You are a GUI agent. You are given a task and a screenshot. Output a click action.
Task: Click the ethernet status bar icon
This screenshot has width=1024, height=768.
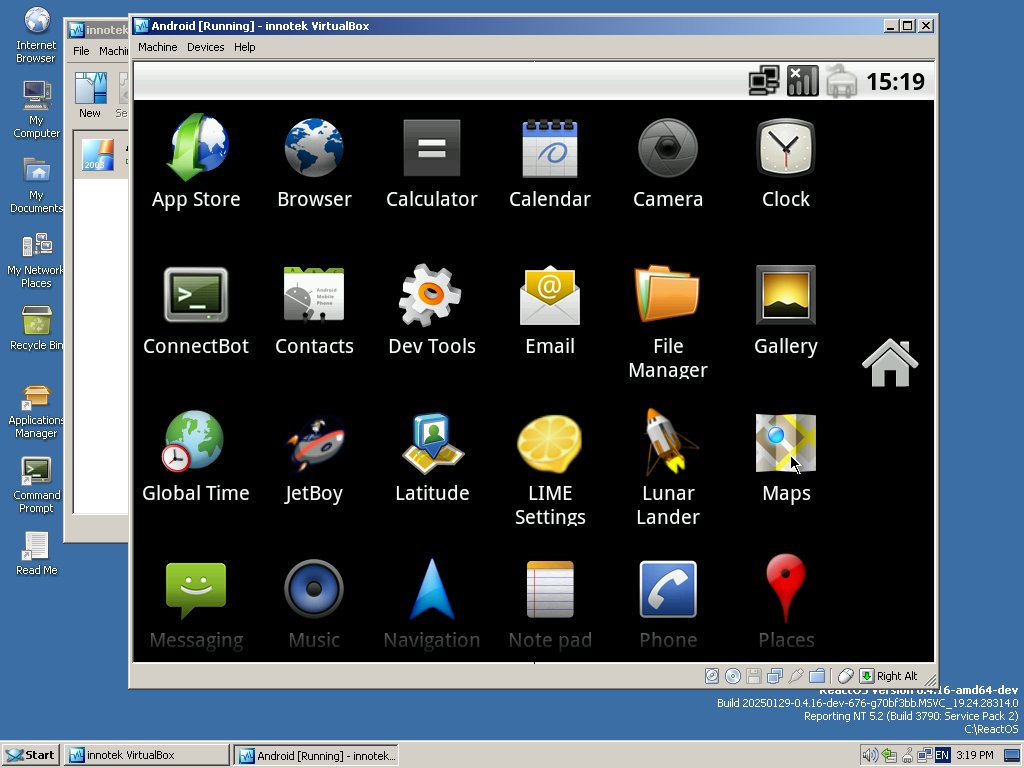[841, 82]
